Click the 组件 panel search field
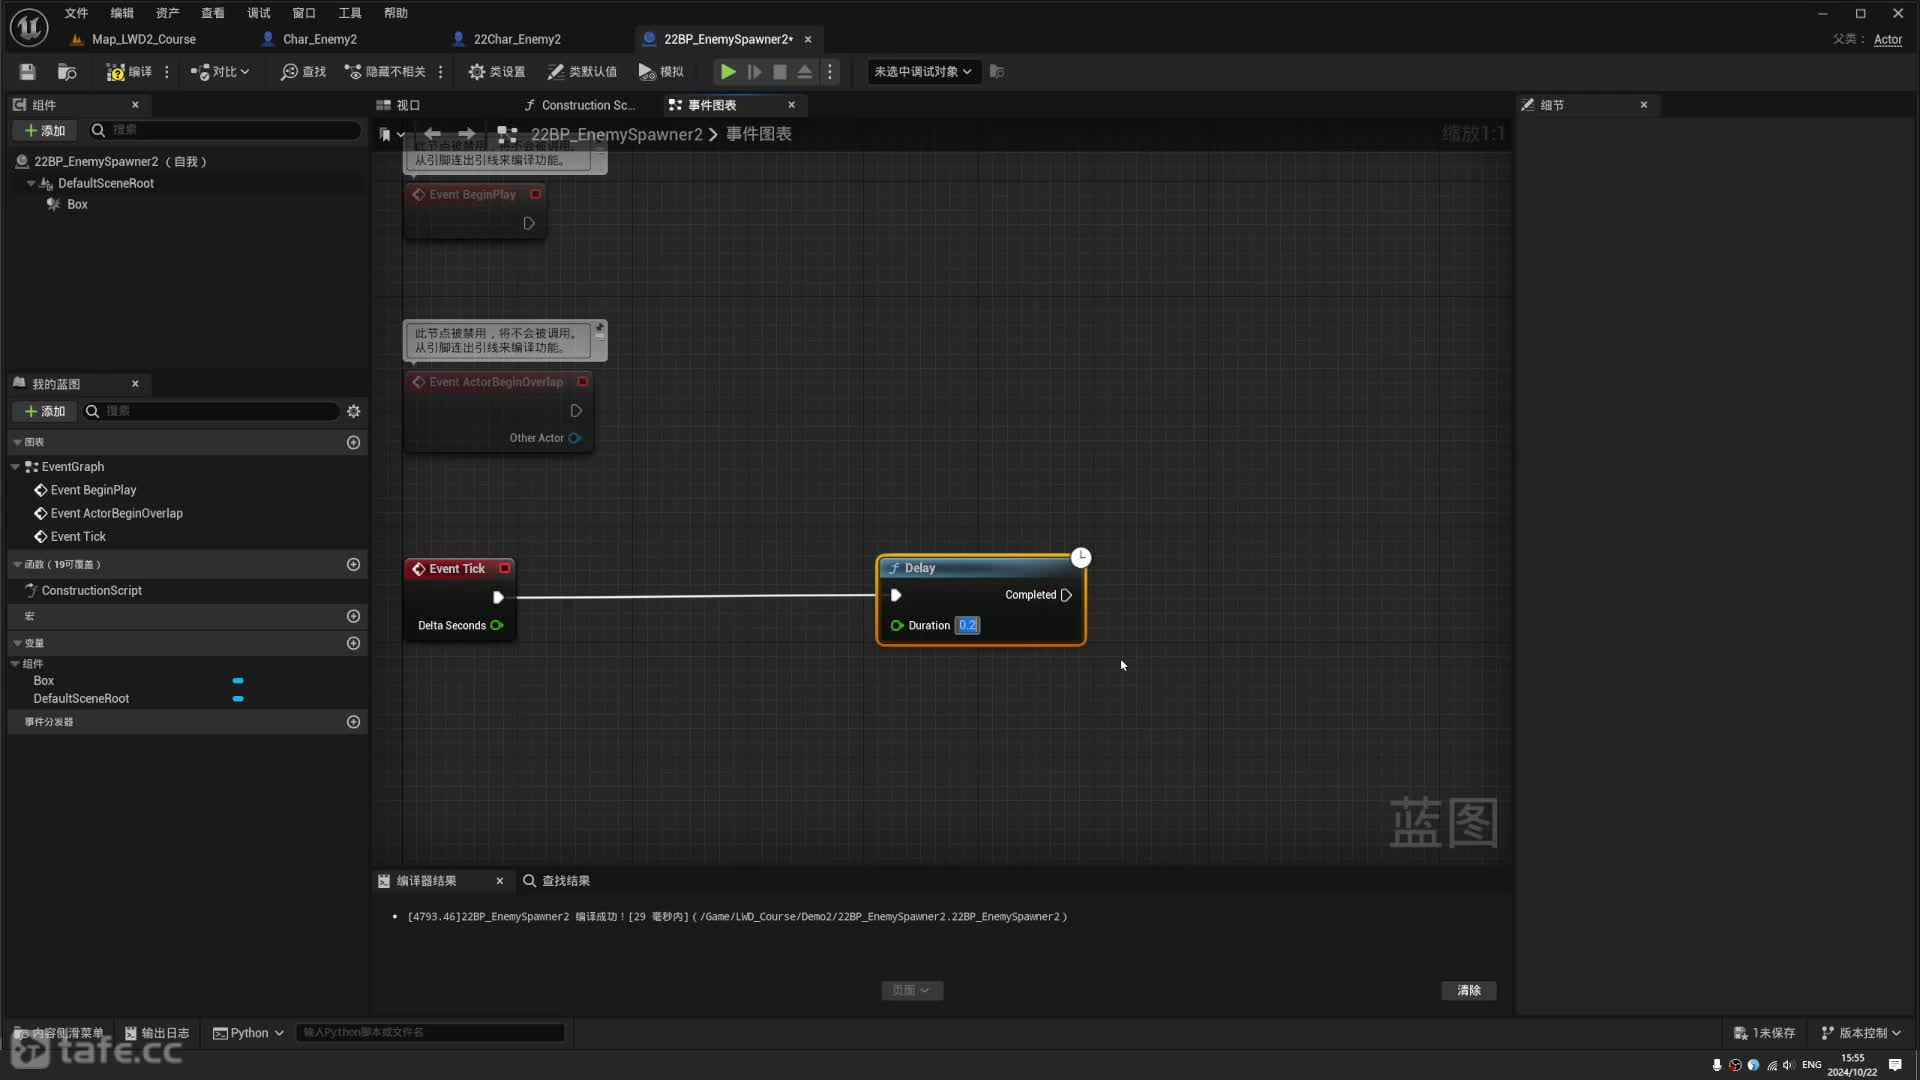Viewport: 1920px width, 1080px height. 224,130
